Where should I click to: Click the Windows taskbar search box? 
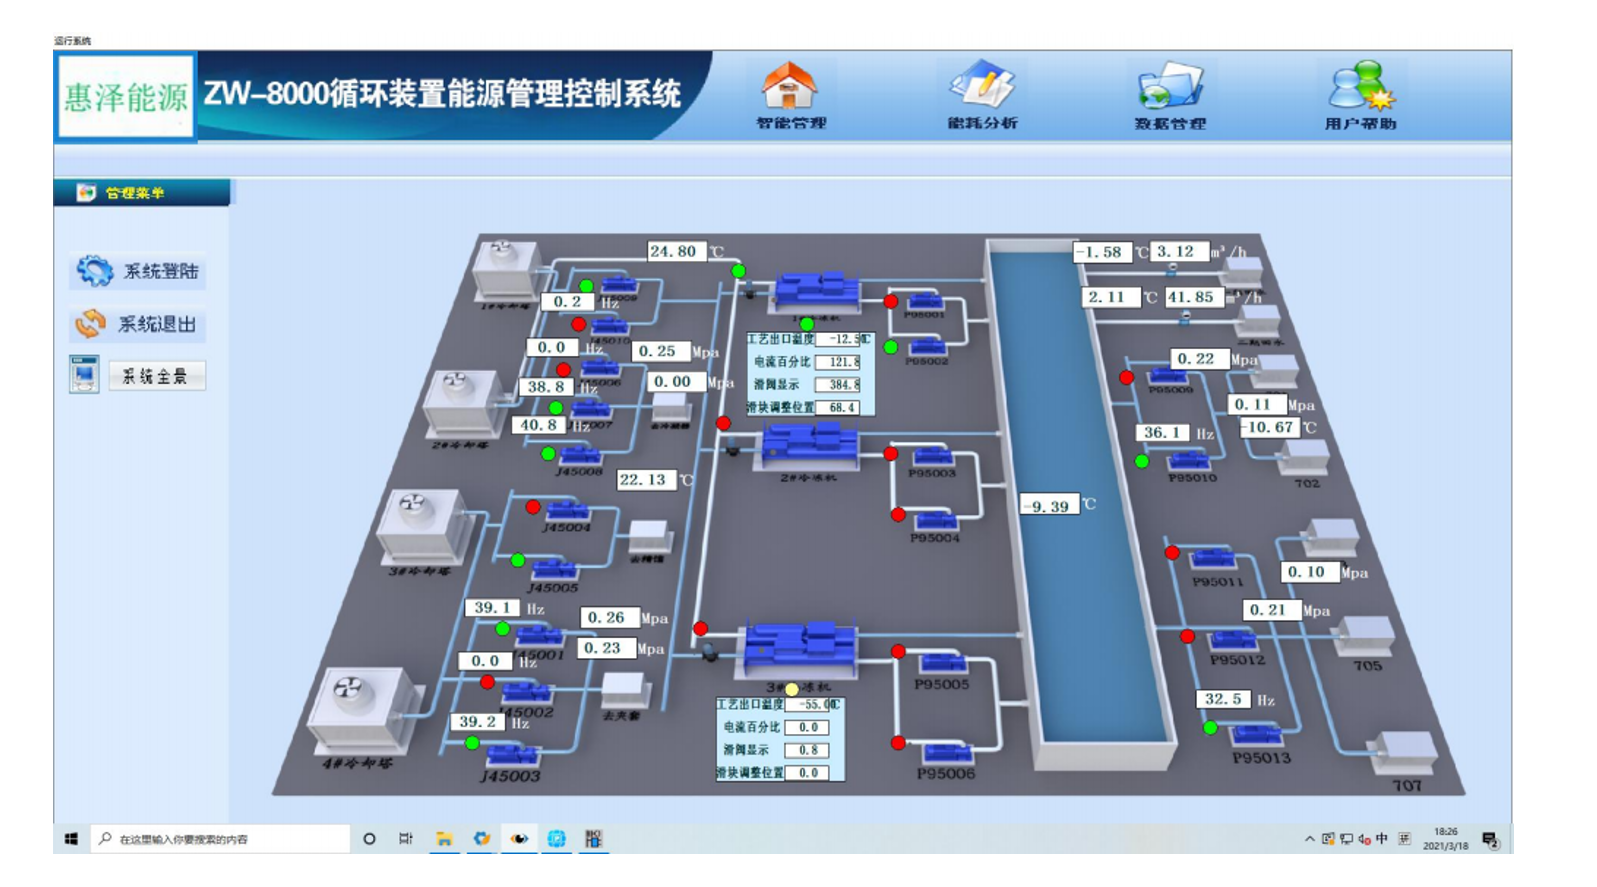[x=220, y=839]
